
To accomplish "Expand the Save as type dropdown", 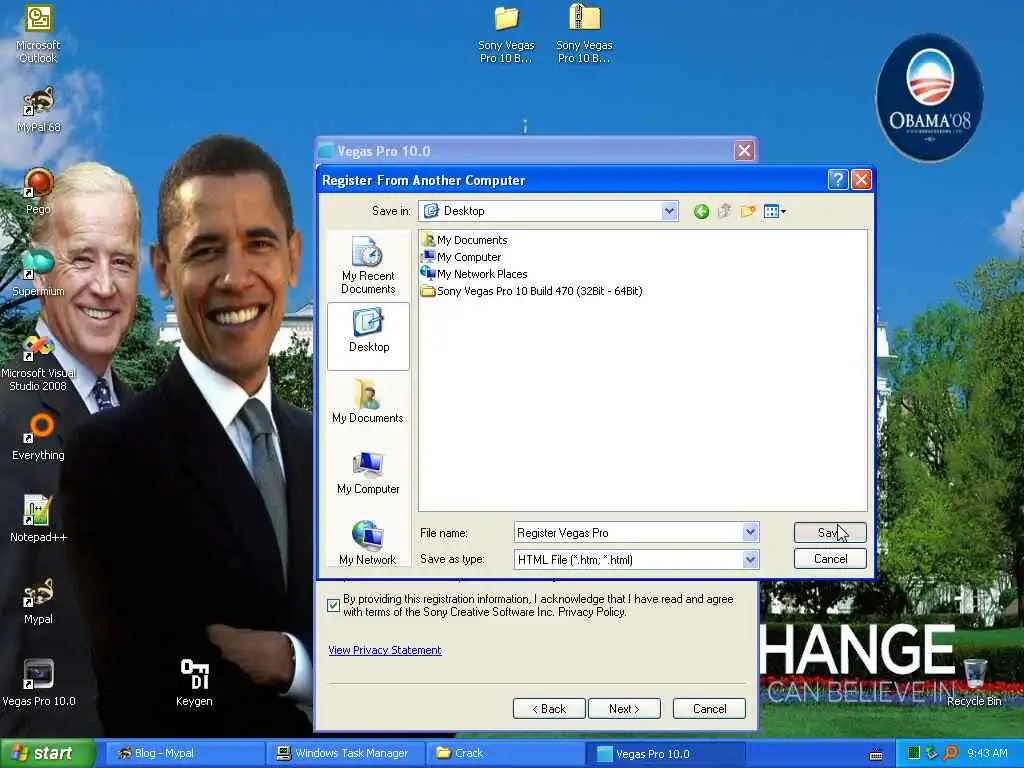I will pos(750,559).
